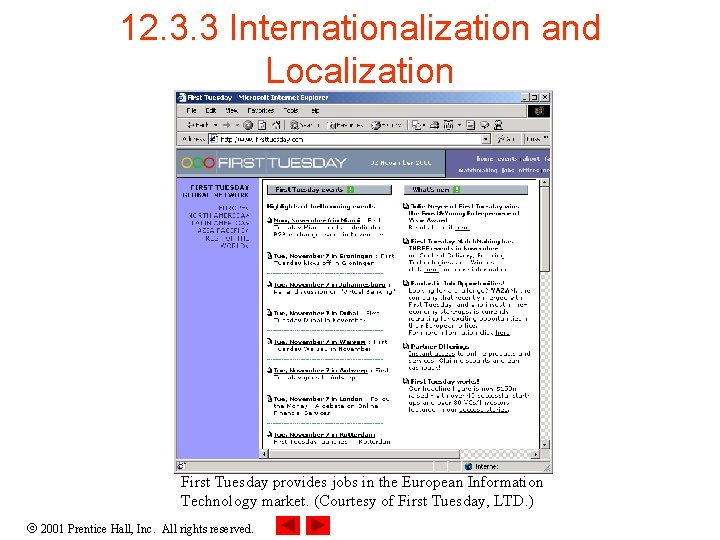Image resolution: width=720 pixels, height=540 pixels.
Task: Click the First Tuesday works! headline
Action: coord(444,381)
